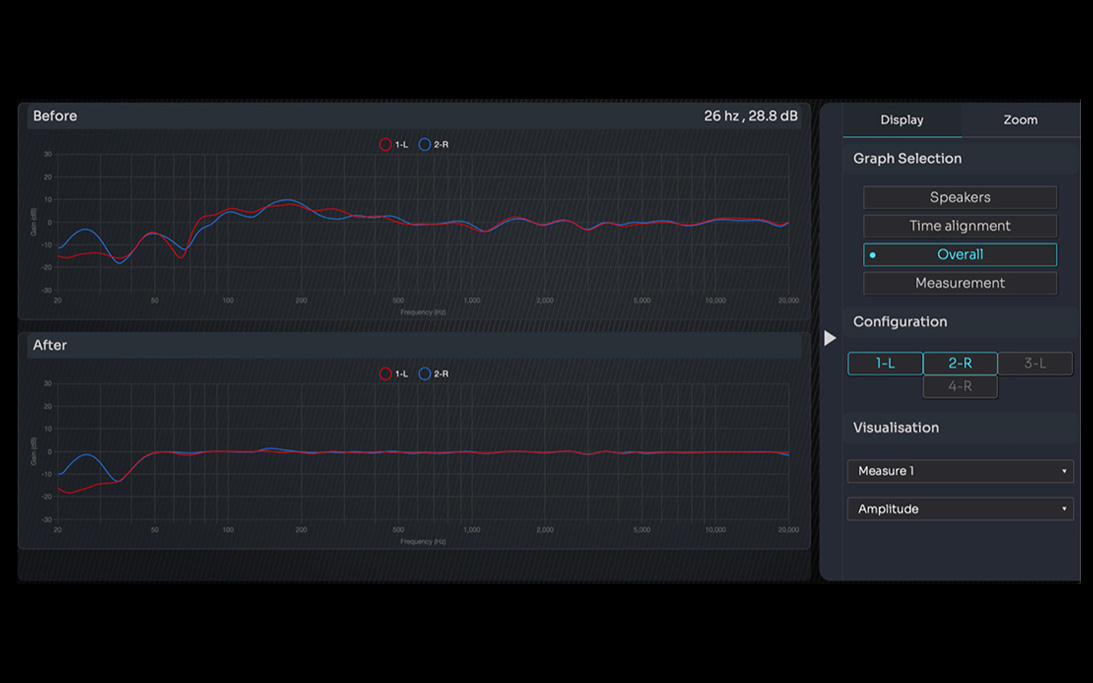The height and width of the screenshot is (683, 1093).
Task: Click the Overall selection indicator dot
Action: [871, 254]
